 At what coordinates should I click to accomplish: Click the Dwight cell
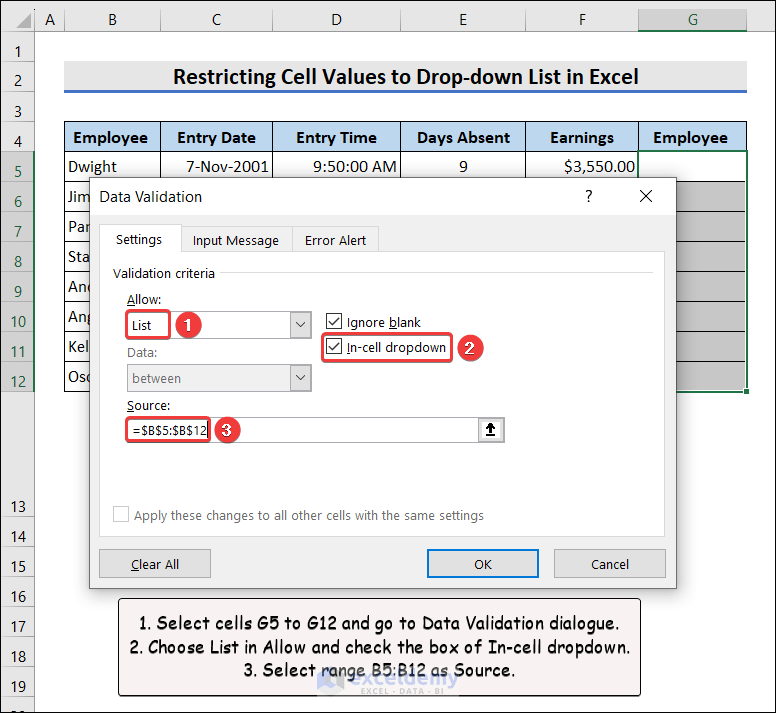pyautogui.click(x=112, y=166)
